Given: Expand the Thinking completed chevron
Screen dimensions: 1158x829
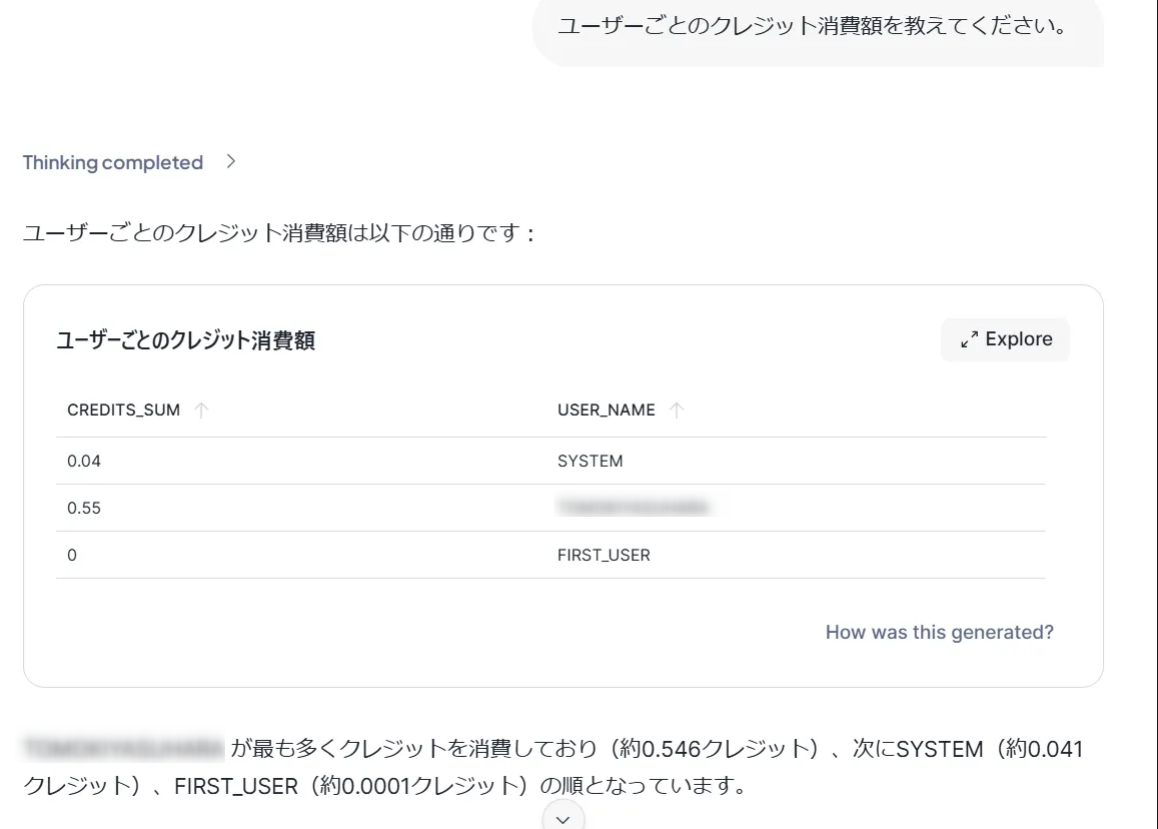Looking at the screenshot, I should tap(231, 162).
